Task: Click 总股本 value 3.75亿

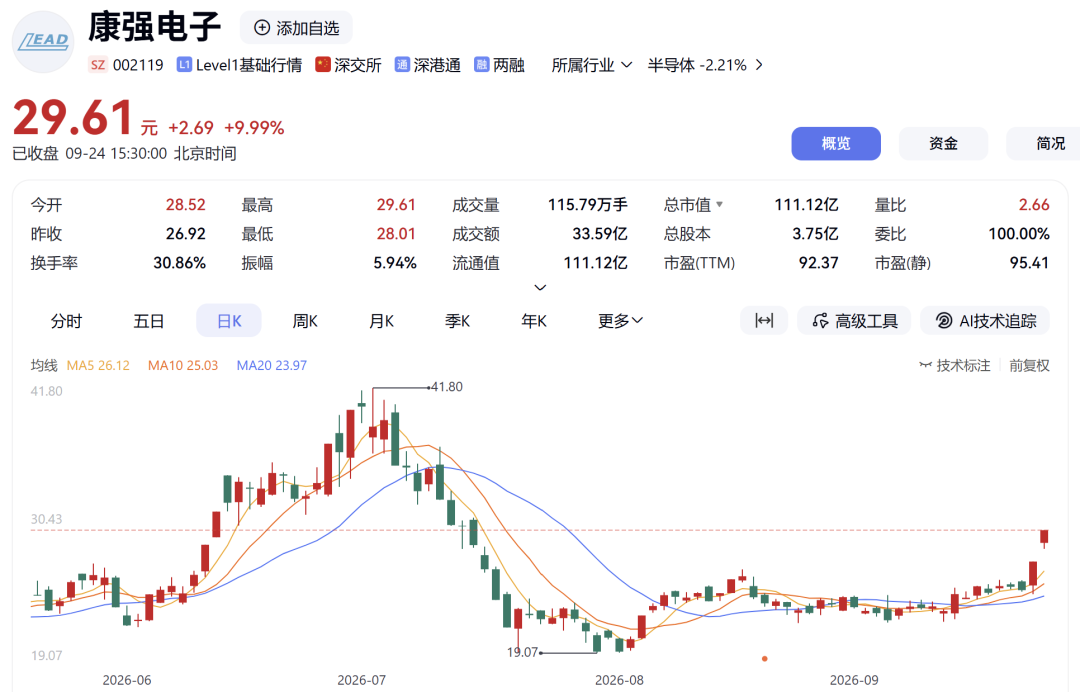Action: 815,233
